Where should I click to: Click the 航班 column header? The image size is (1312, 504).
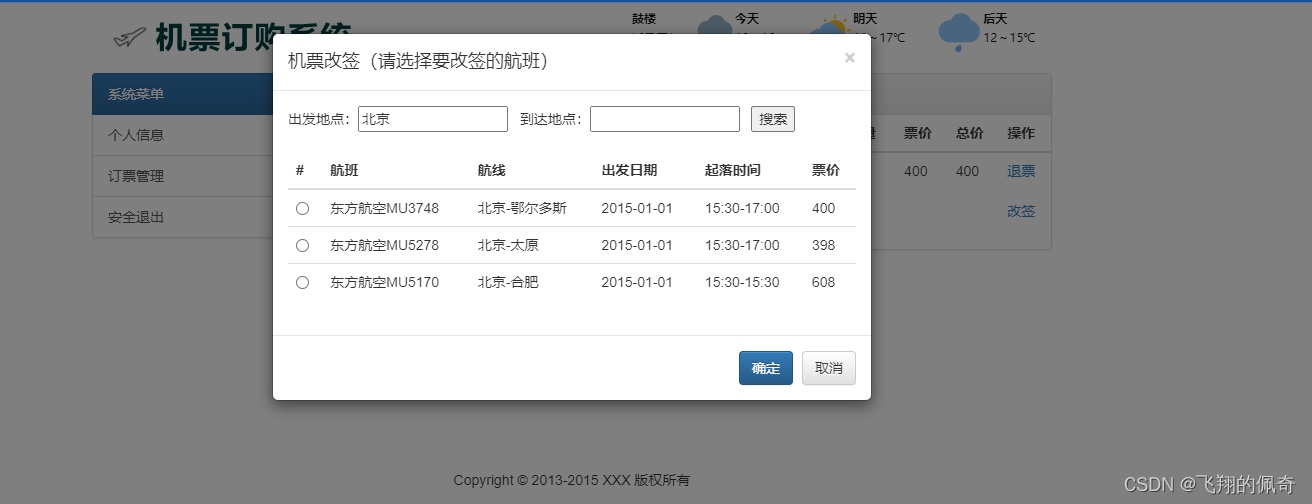tap(343, 170)
